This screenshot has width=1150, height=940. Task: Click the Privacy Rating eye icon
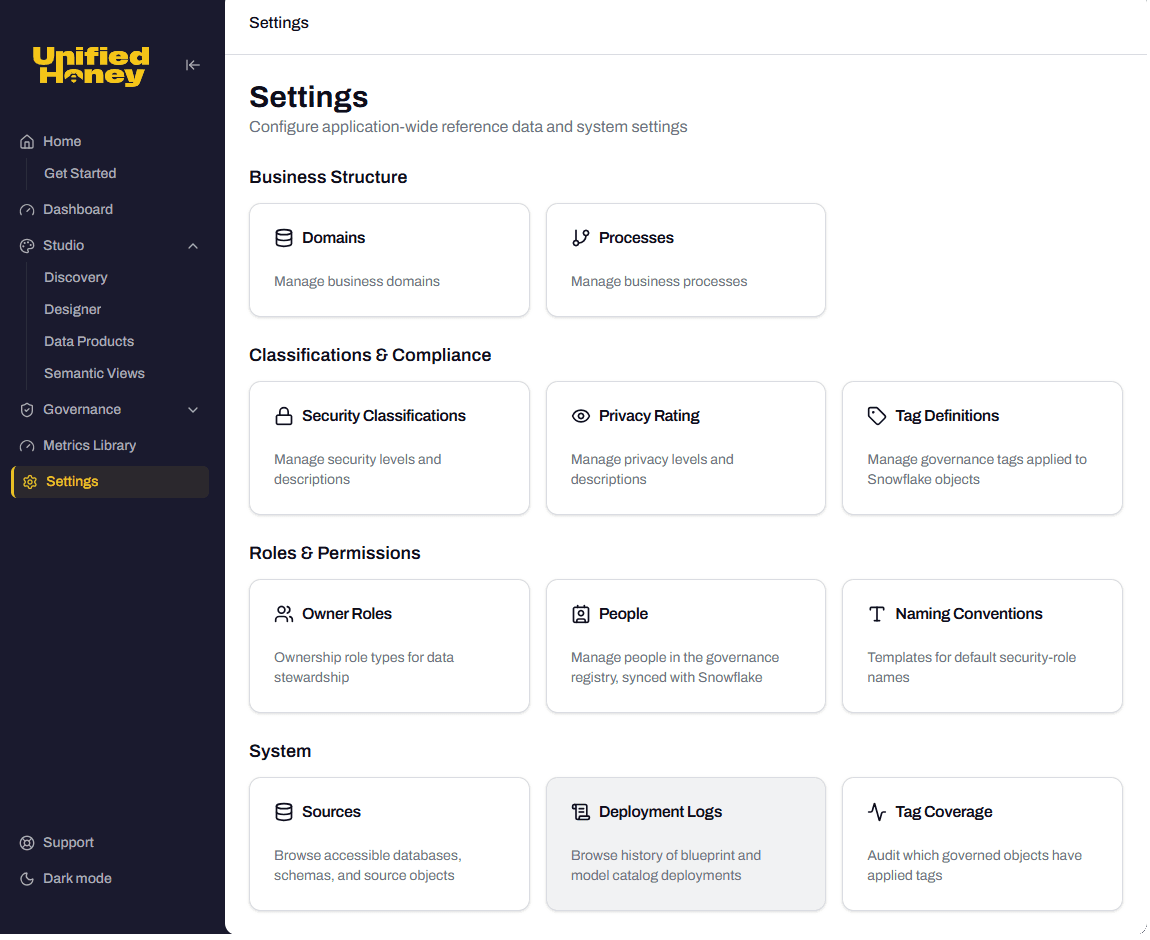click(581, 416)
